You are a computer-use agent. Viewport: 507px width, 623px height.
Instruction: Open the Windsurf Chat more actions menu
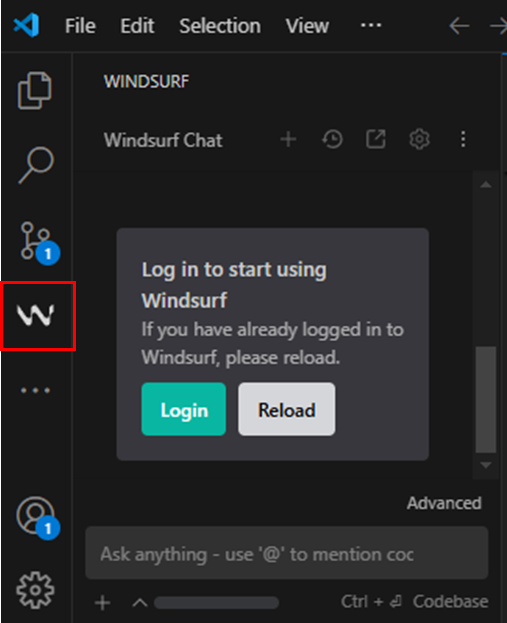(x=463, y=139)
